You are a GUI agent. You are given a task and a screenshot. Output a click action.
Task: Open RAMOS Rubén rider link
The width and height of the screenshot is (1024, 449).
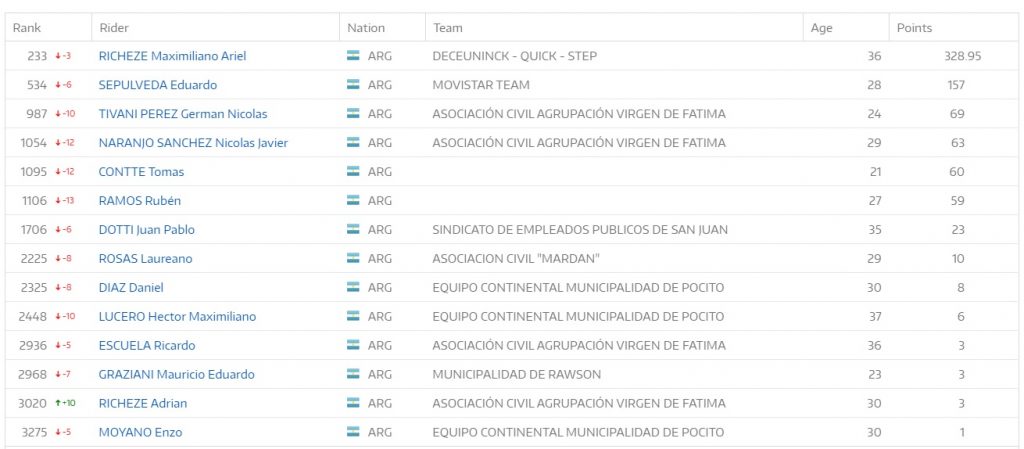pyautogui.click(x=140, y=201)
